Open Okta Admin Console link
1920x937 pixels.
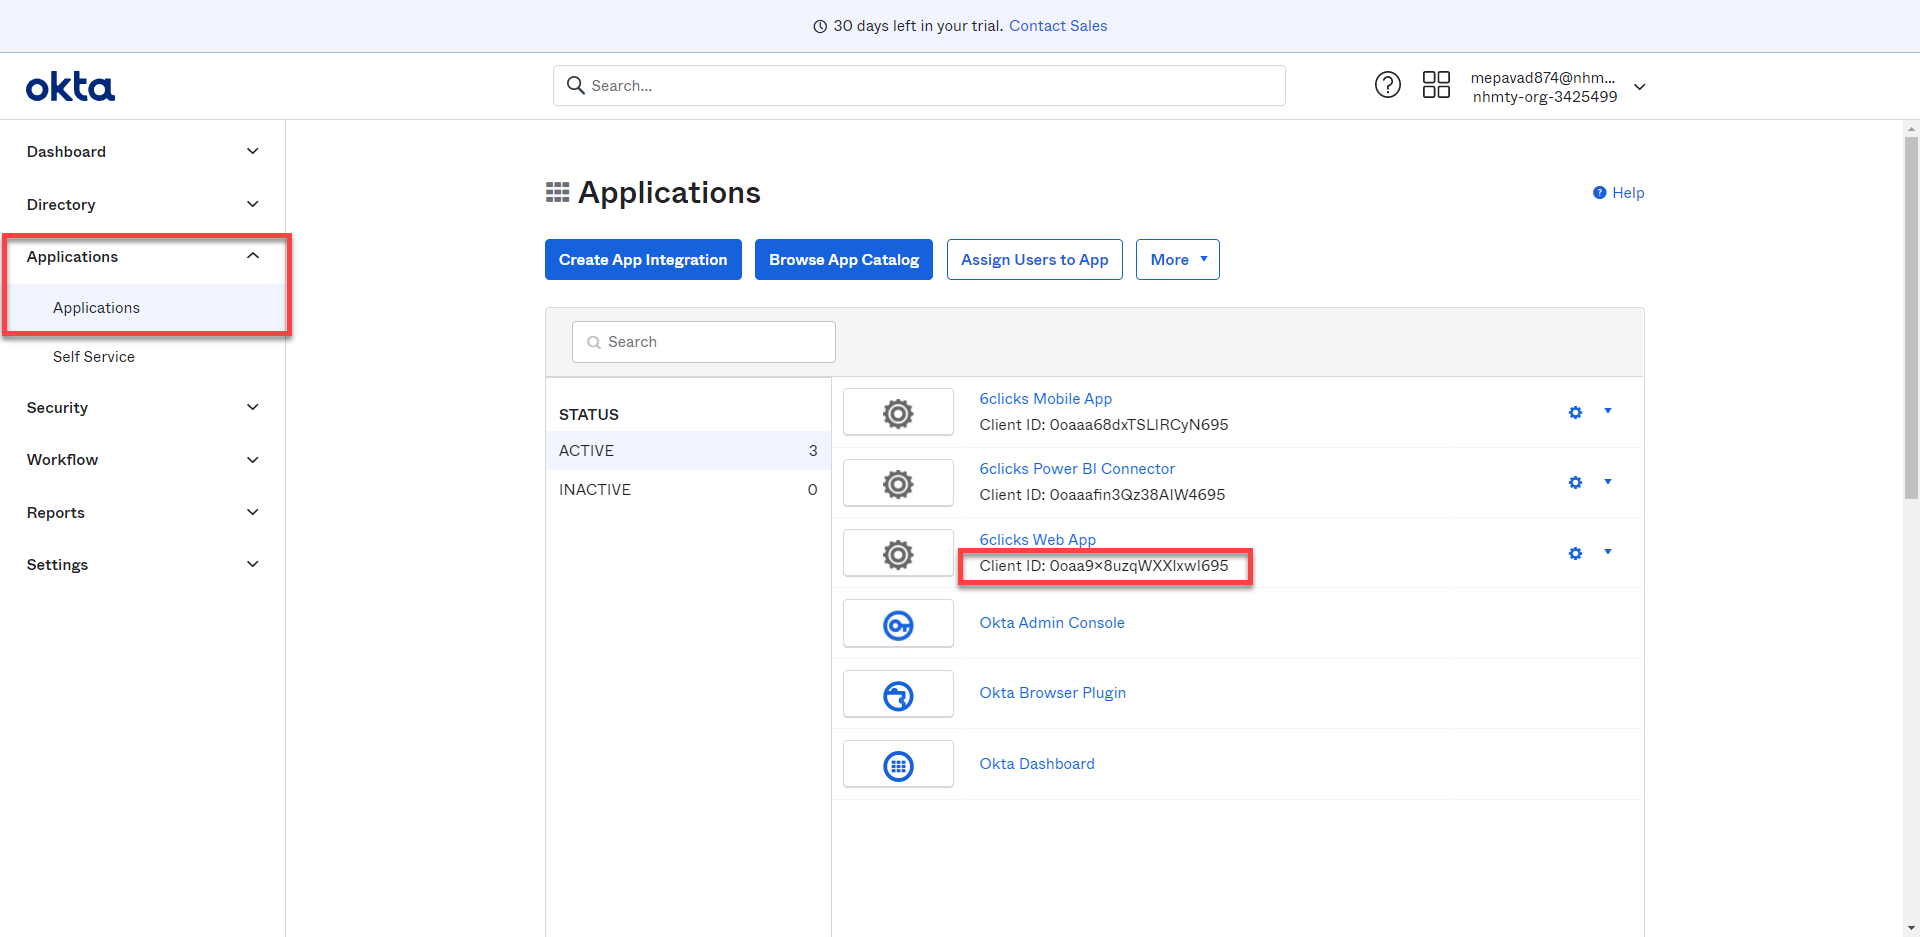coord(1052,623)
